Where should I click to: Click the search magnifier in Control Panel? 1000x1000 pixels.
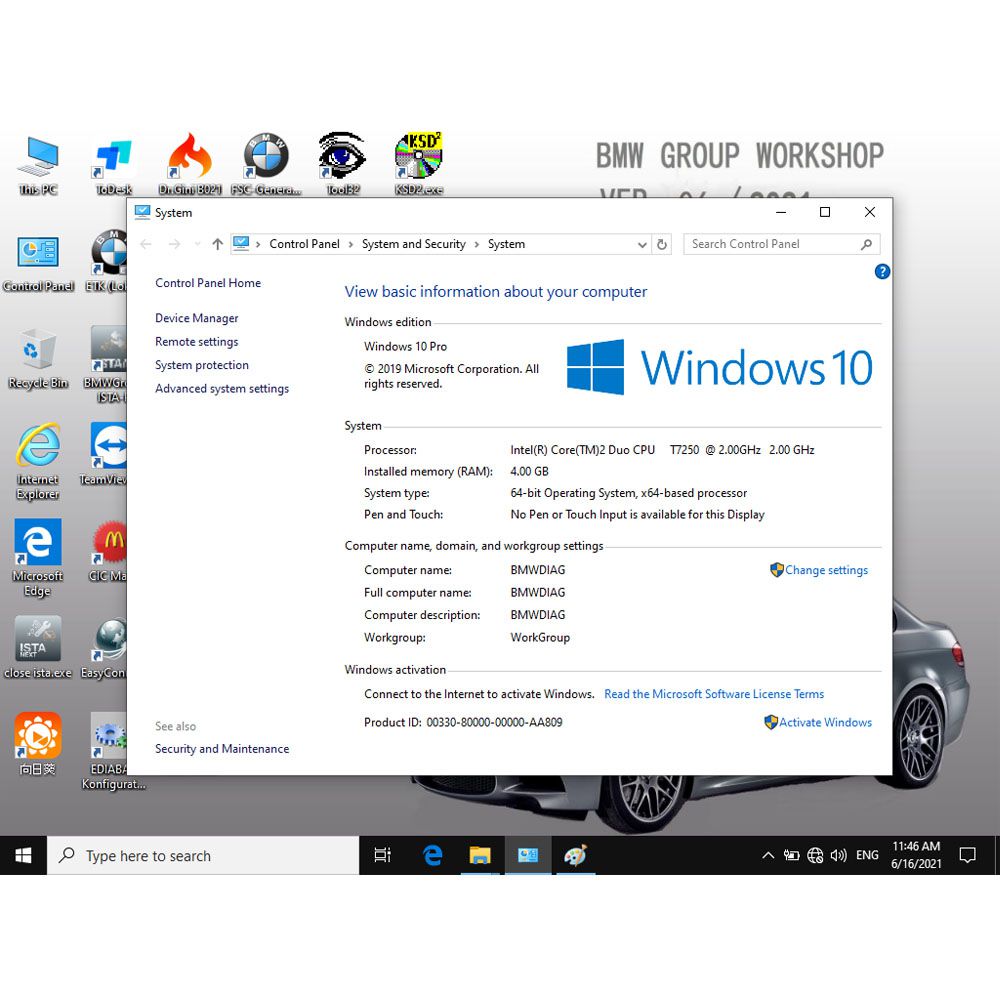point(866,244)
